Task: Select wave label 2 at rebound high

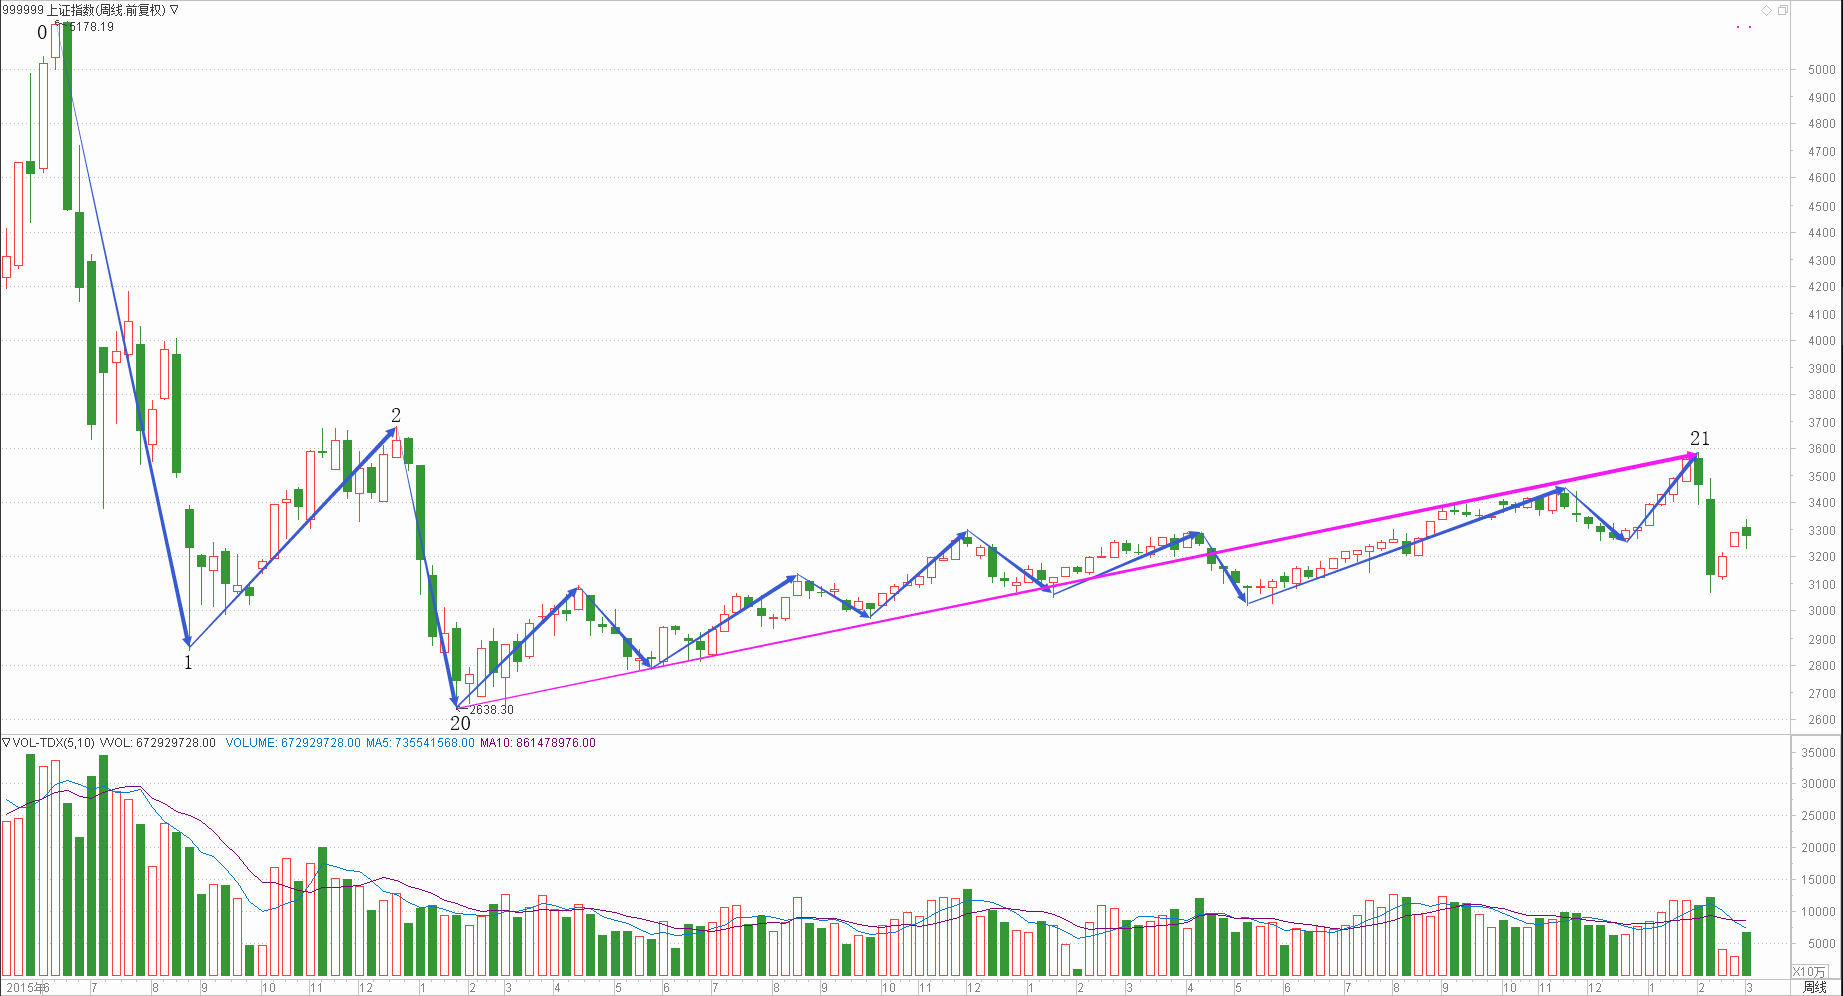Action: click(x=396, y=415)
